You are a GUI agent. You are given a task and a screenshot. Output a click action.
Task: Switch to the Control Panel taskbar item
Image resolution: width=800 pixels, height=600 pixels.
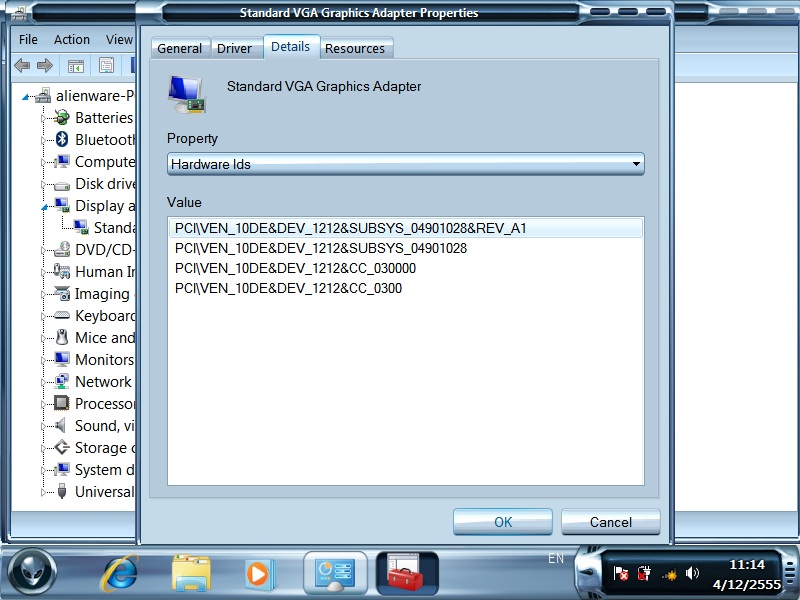point(335,572)
